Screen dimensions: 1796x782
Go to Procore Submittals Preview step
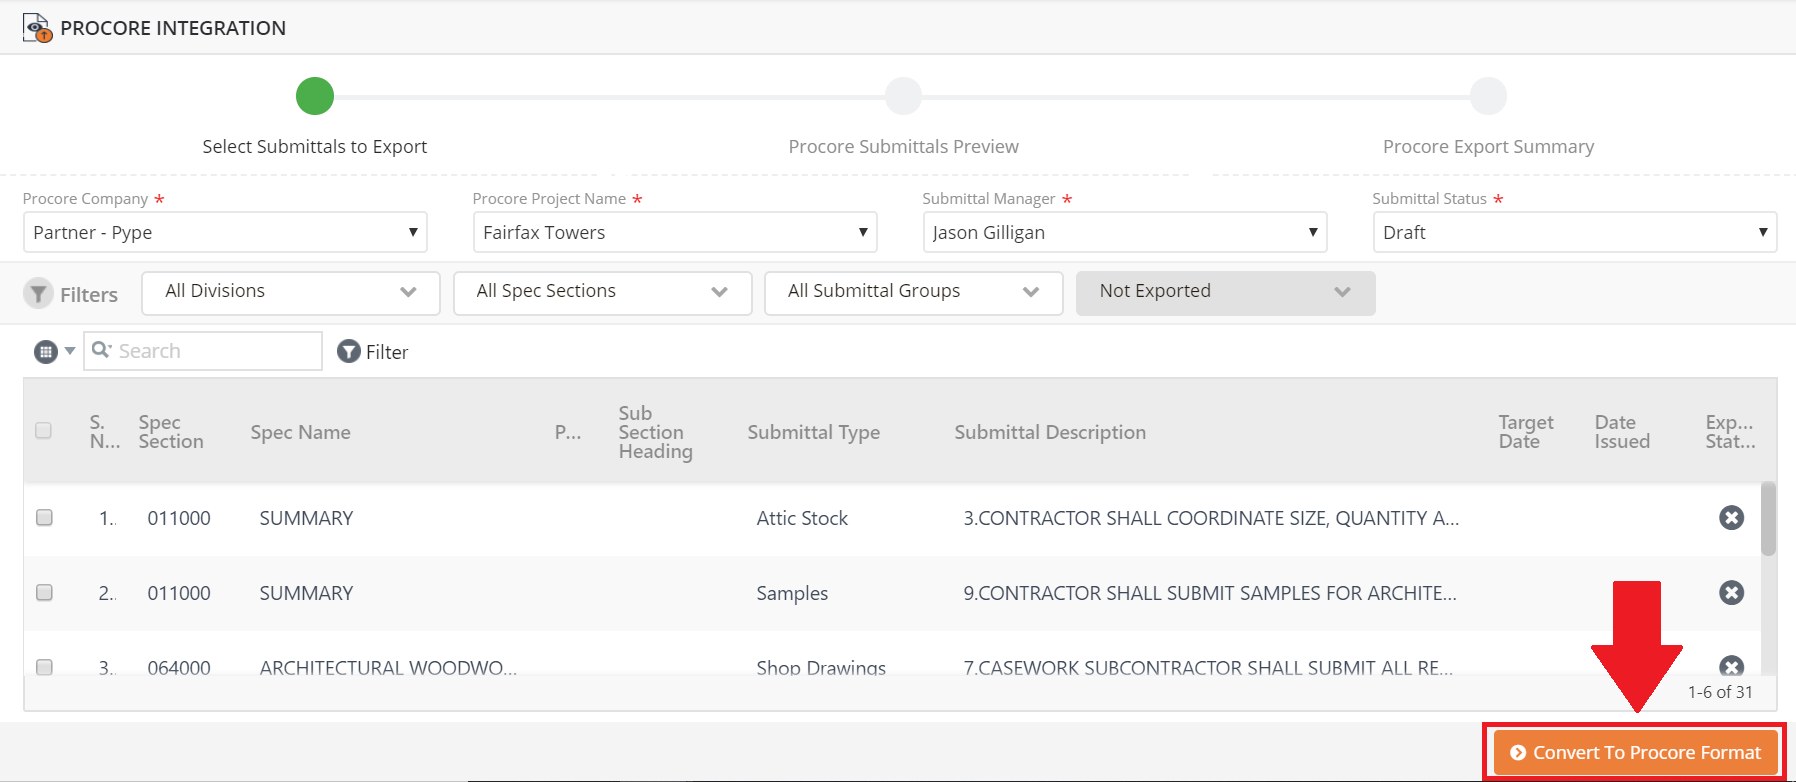pyautogui.click(x=903, y=97)
